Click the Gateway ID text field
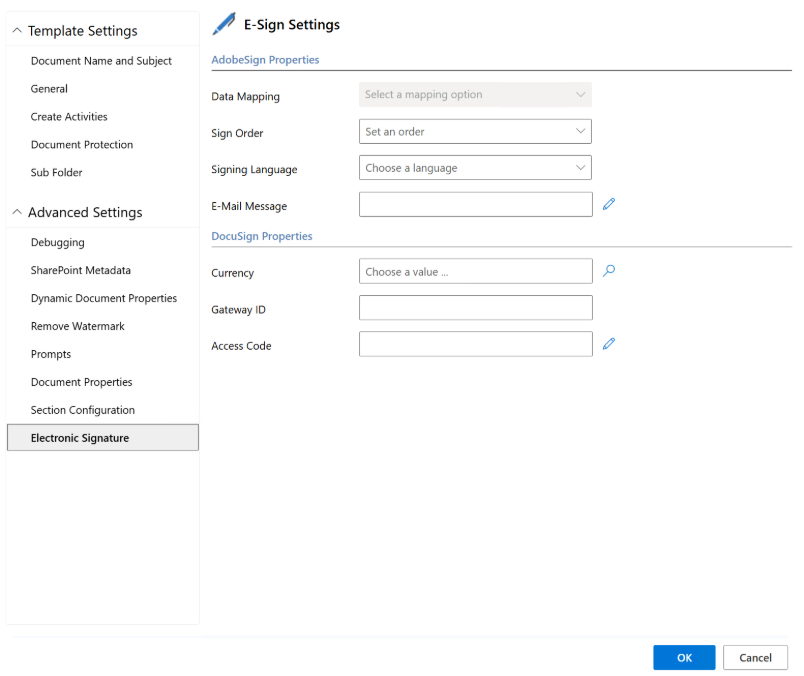The width and height of the screenshot is (804, 676). click(475, 308)
